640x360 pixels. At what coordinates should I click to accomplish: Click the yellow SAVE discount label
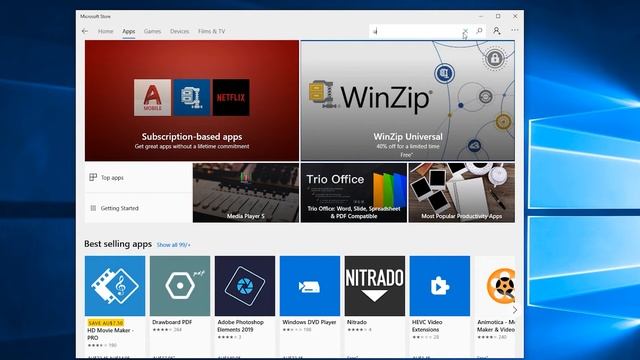(x=106, y=323)
